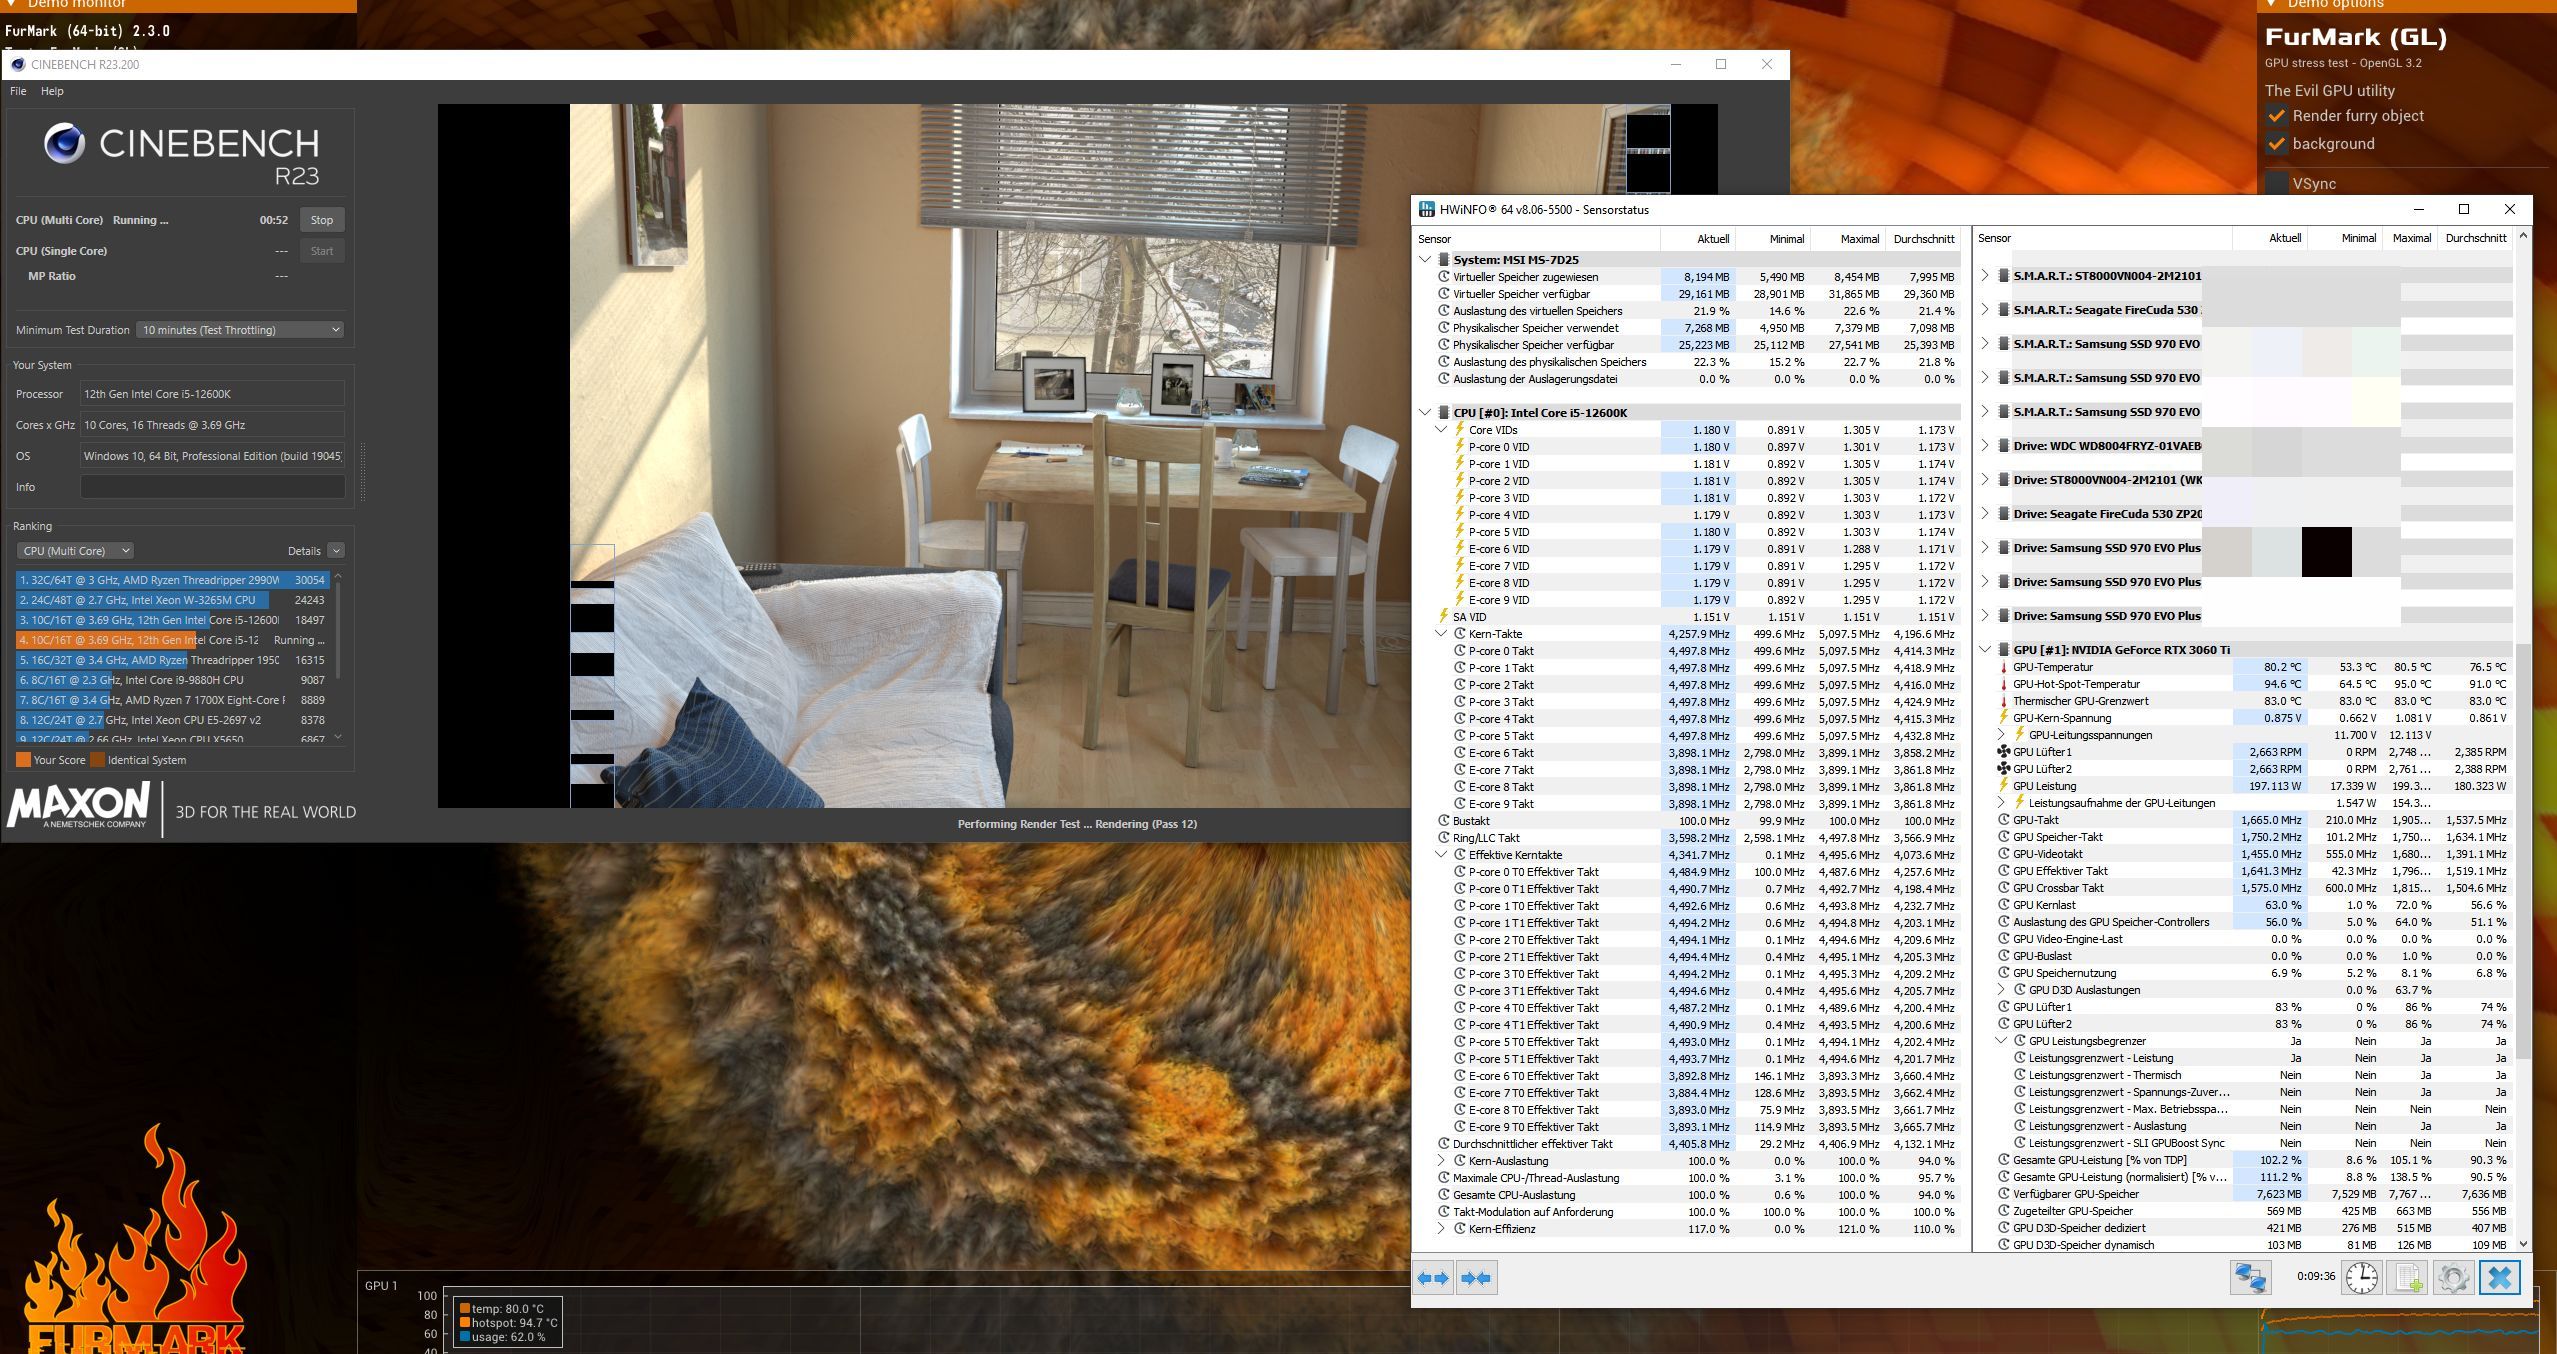Open the Cinebench File menu

pyautogui.click(x=18, y=91)
